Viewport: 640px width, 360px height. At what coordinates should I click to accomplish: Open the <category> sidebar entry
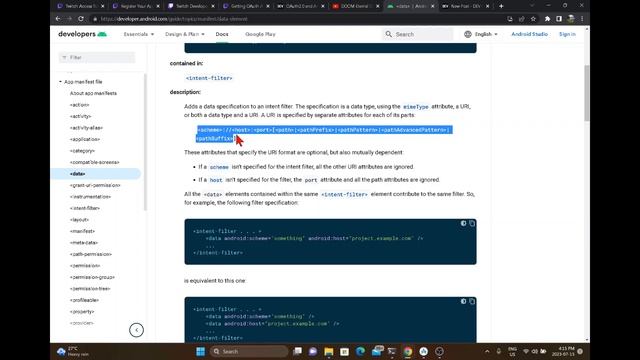82,151
